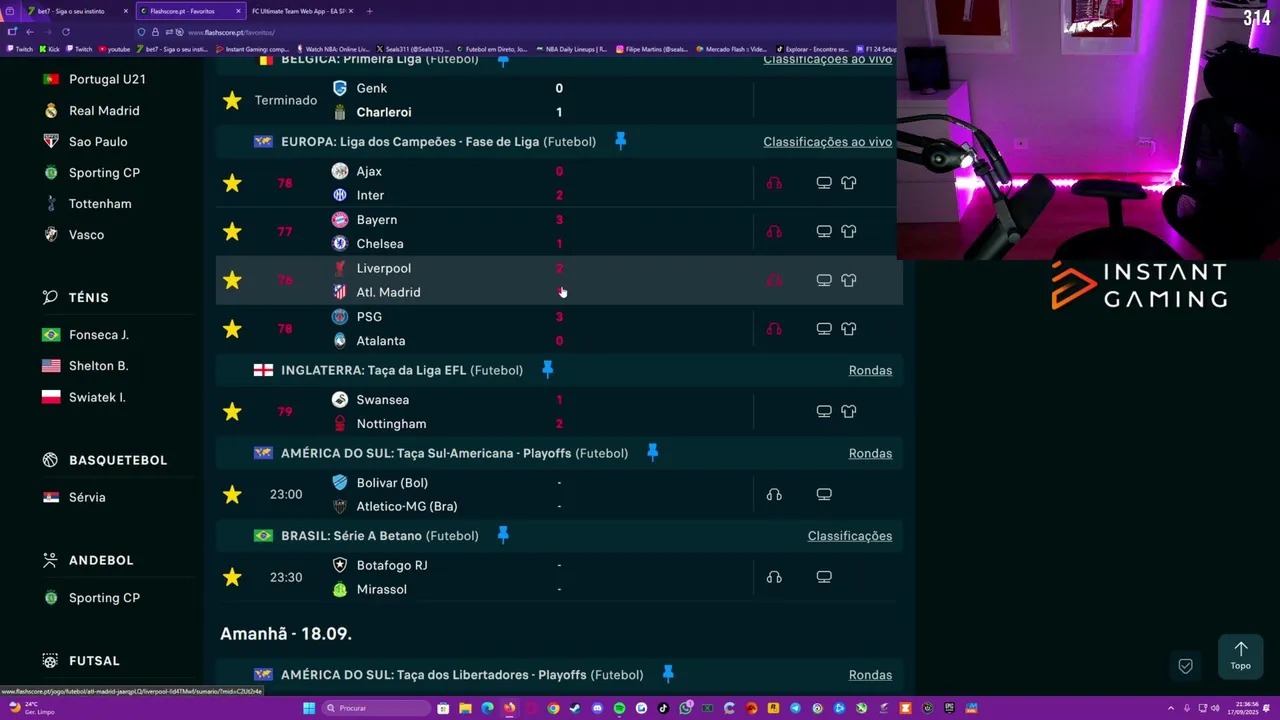Jump to top with Topo button
Viewport: 1280px width, 720px height.
[x=1240, y=656]
